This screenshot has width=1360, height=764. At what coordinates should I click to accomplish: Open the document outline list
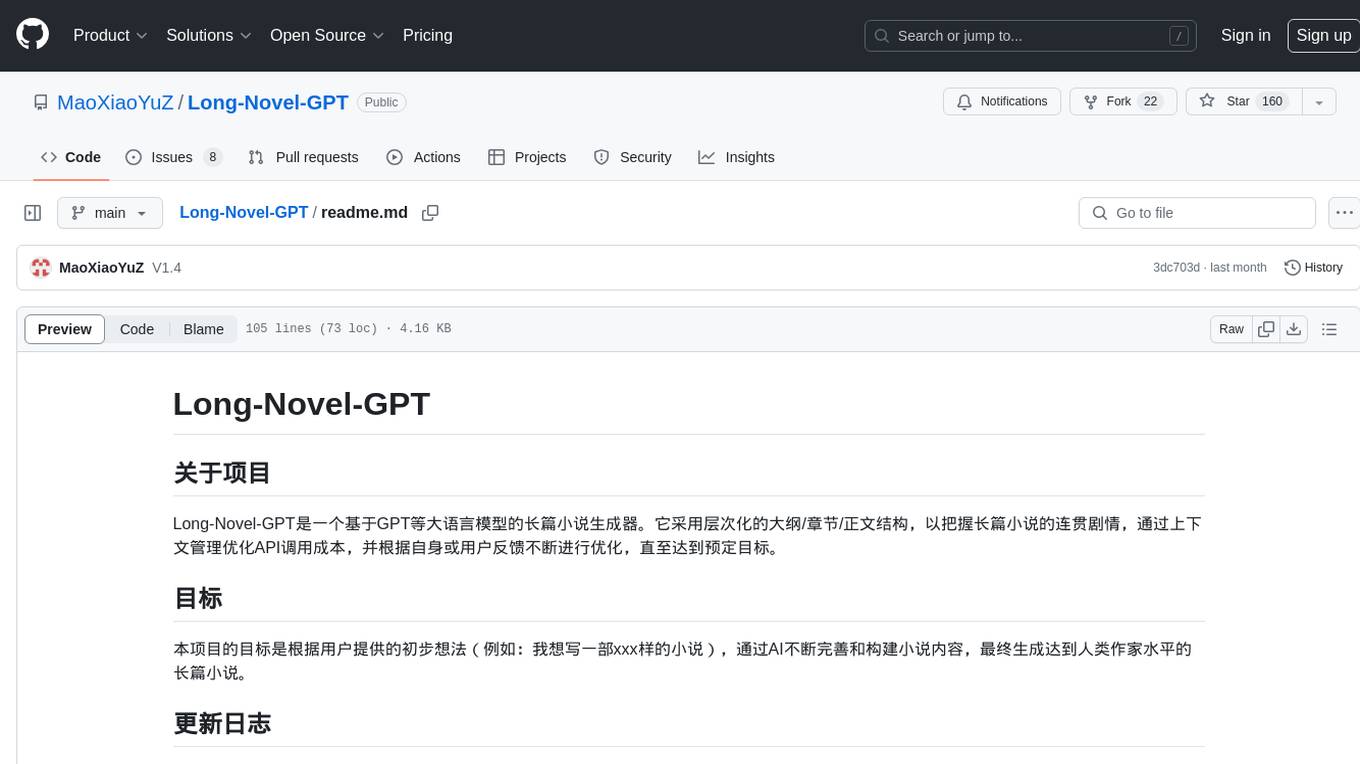(1329, 329)
